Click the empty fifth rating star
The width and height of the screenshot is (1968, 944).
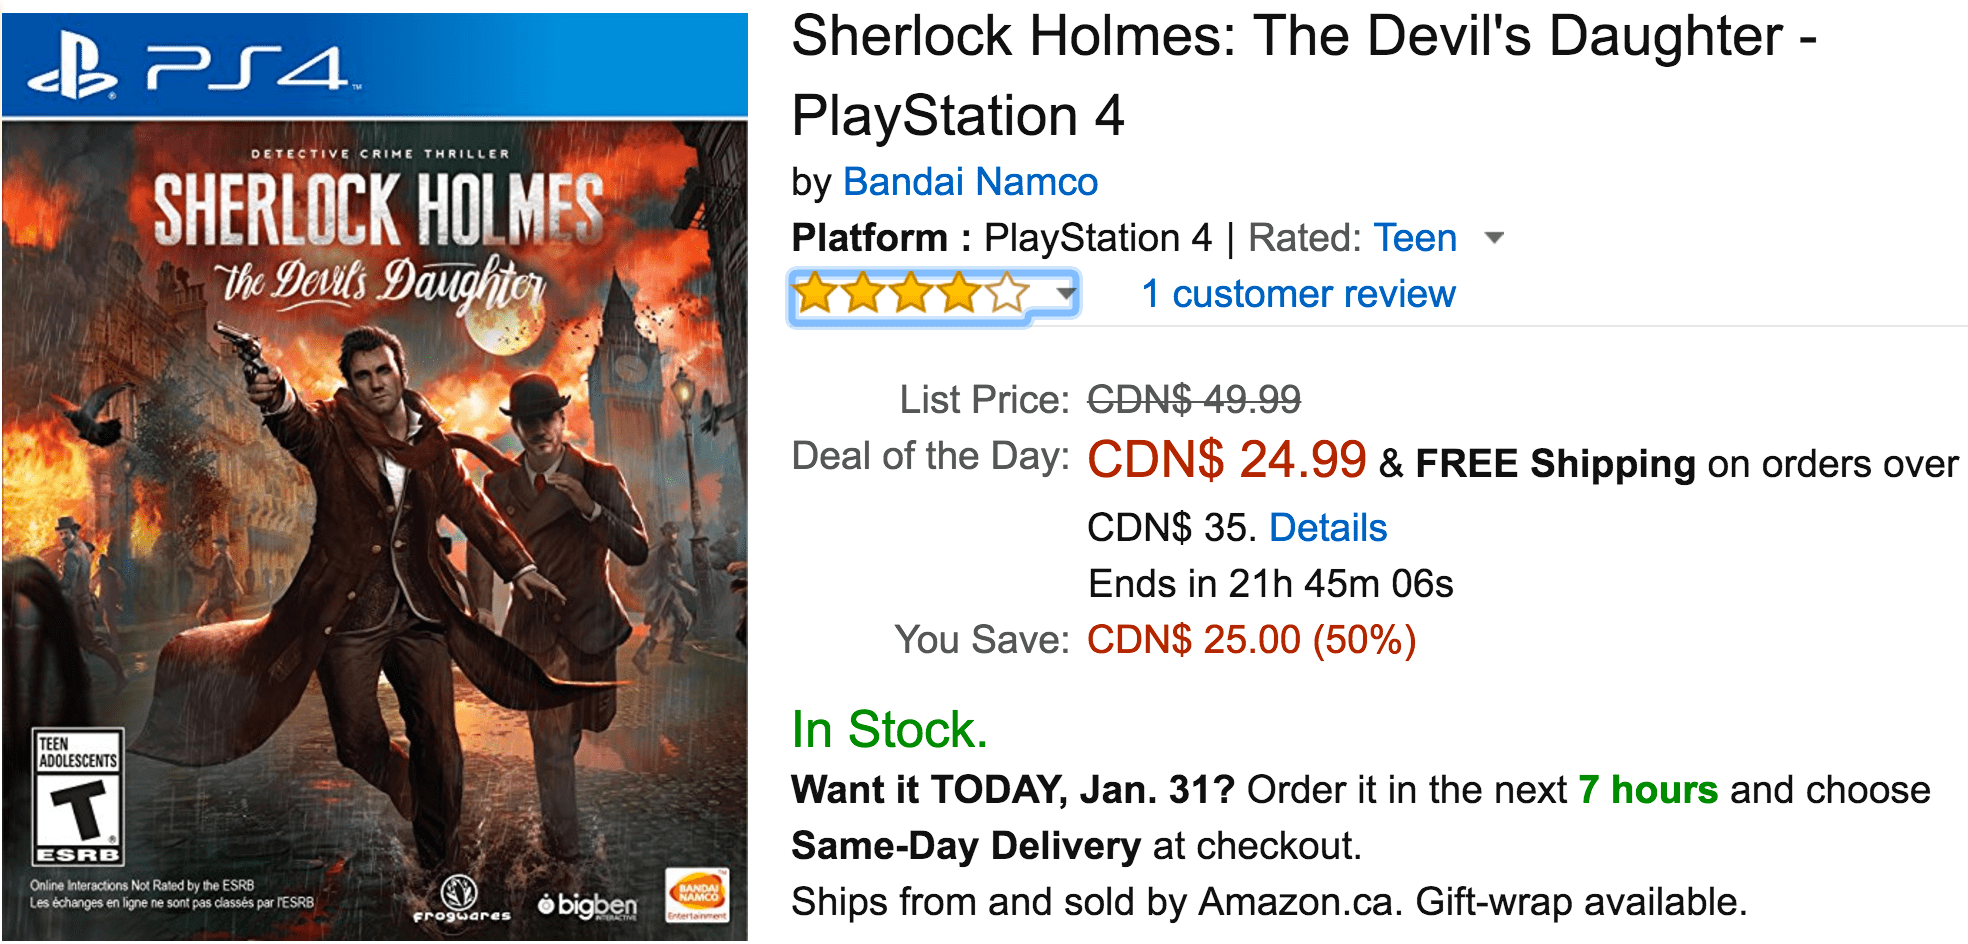coord(1008,295)
